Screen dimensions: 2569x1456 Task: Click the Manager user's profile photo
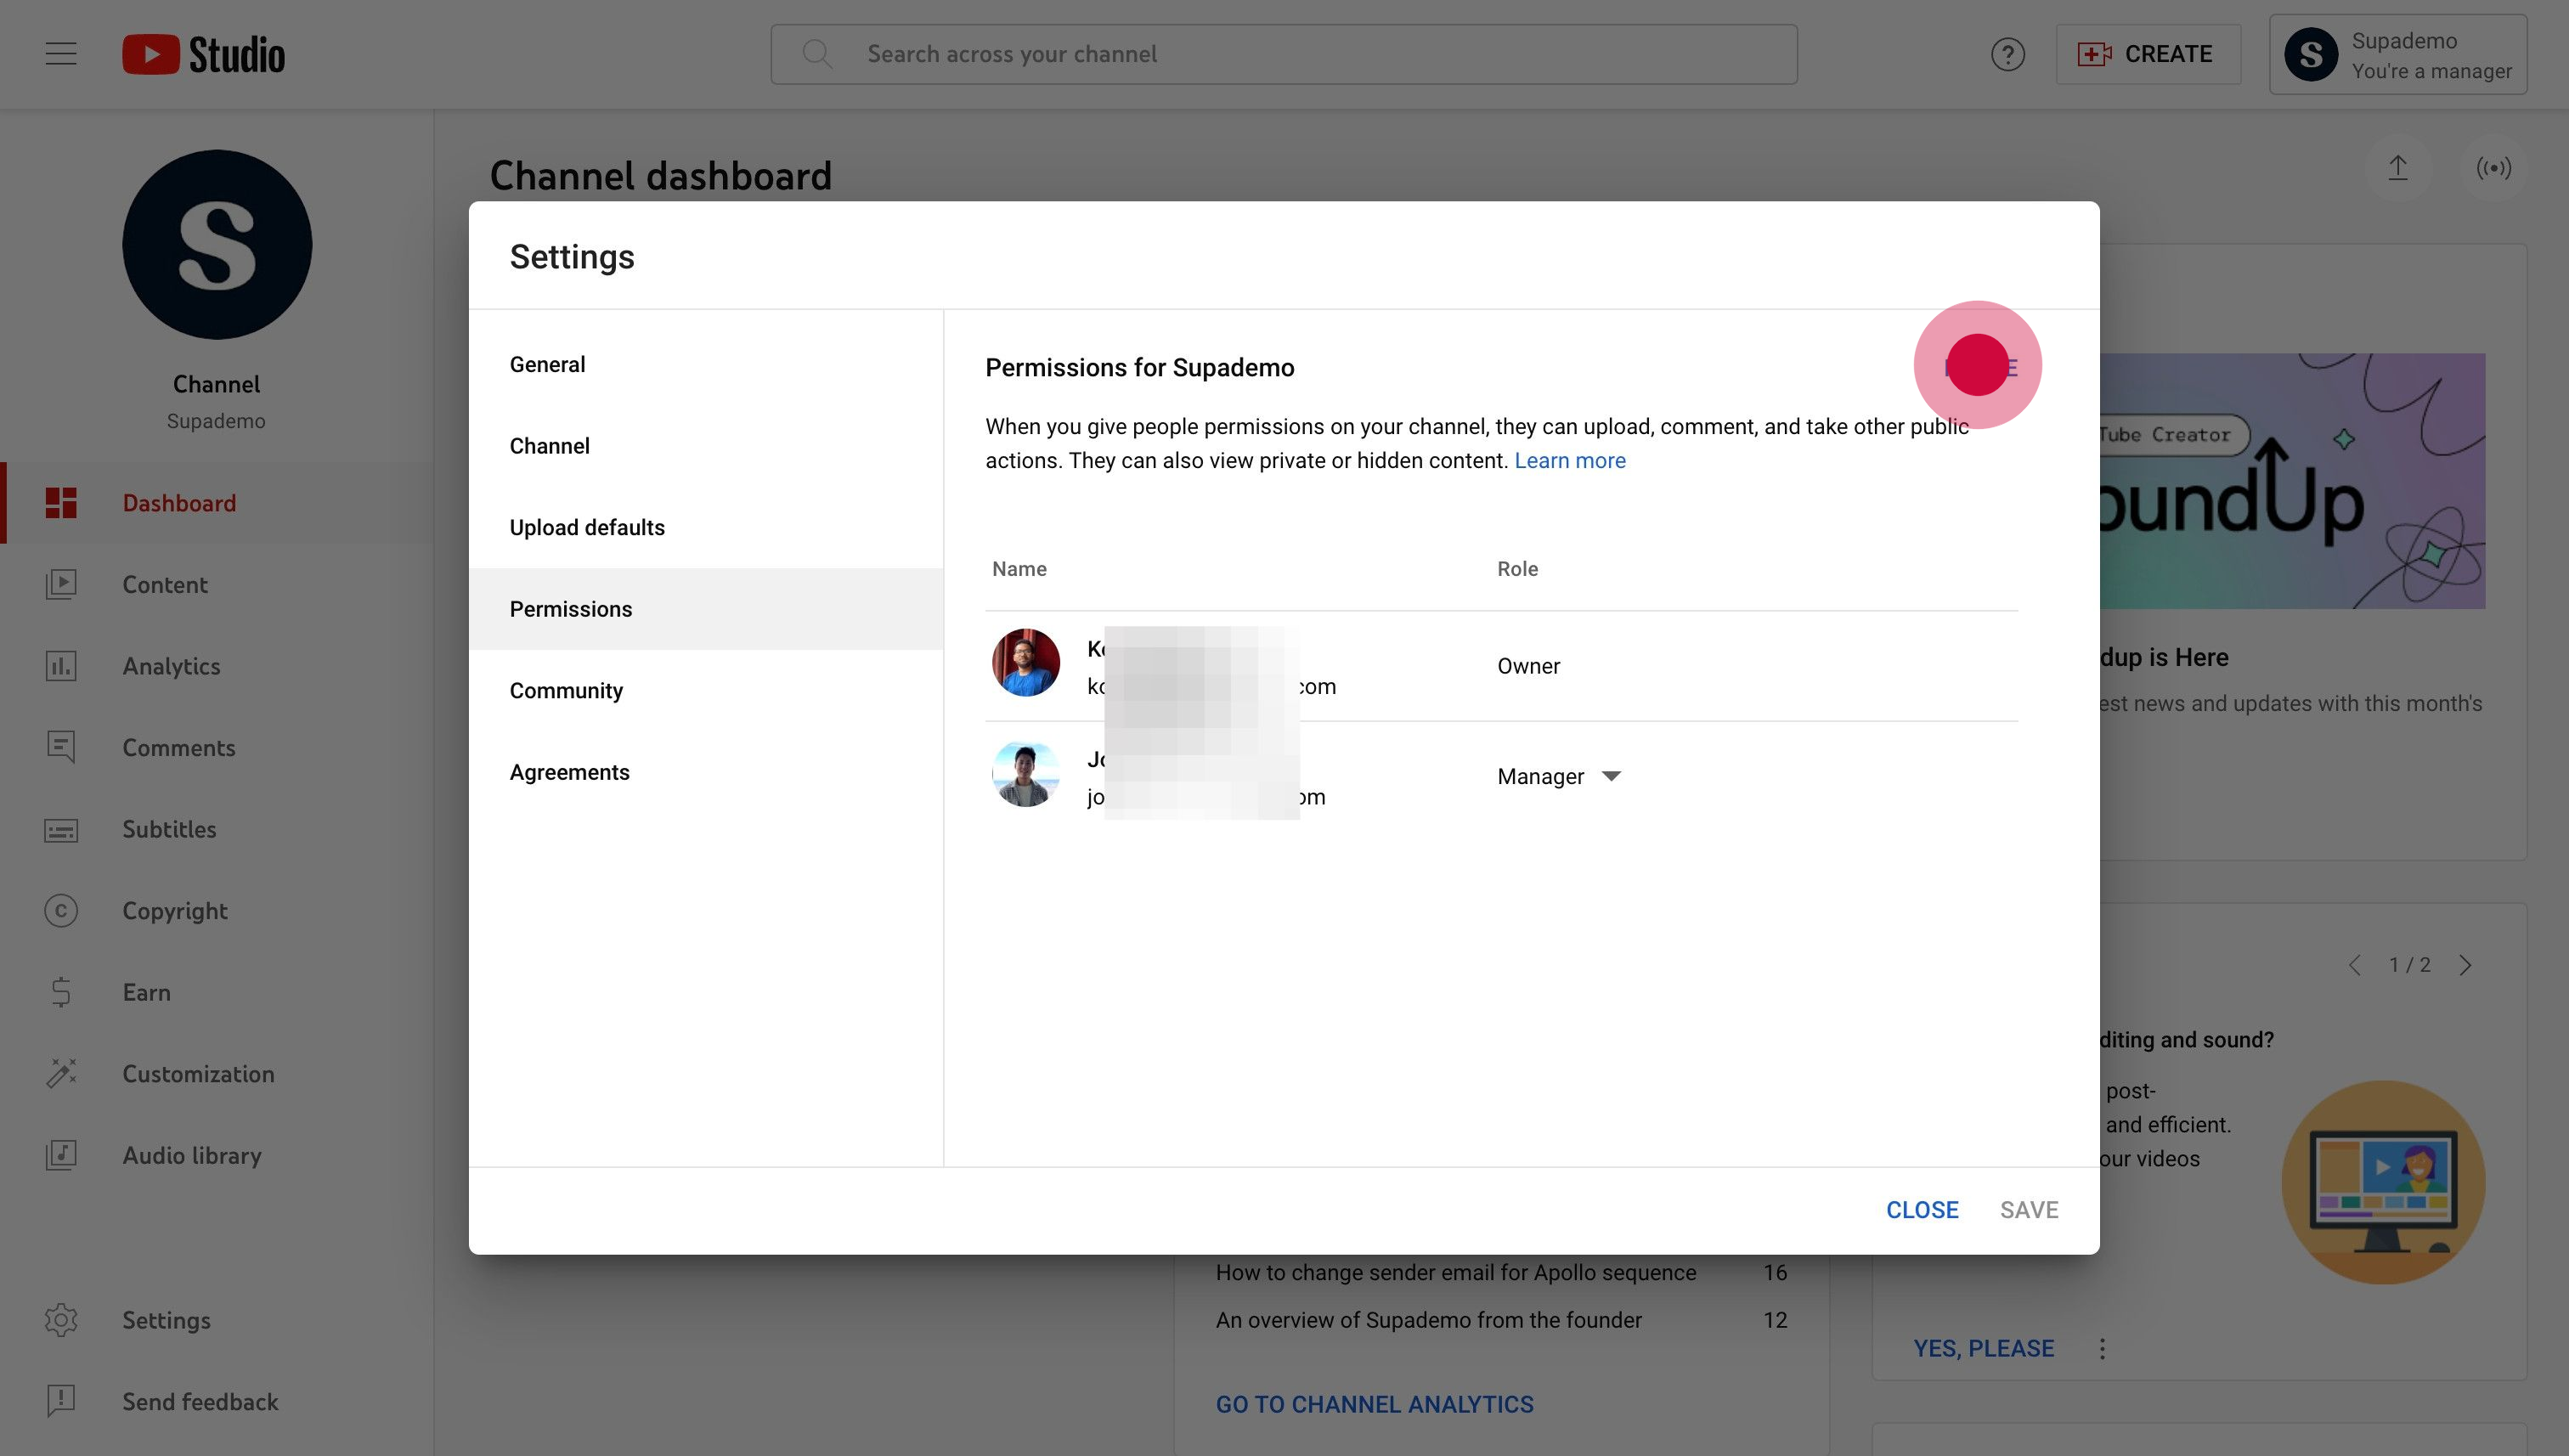click(1025, 773)
